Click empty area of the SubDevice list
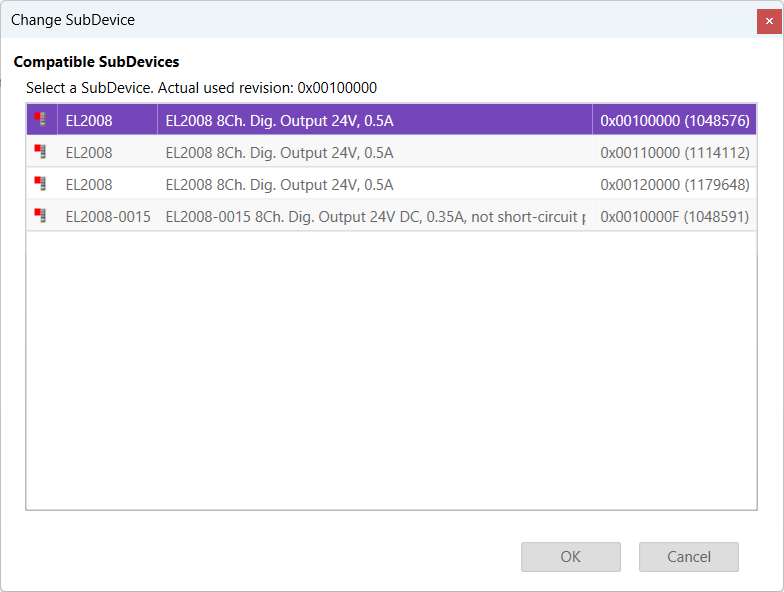 pos(390,370)
